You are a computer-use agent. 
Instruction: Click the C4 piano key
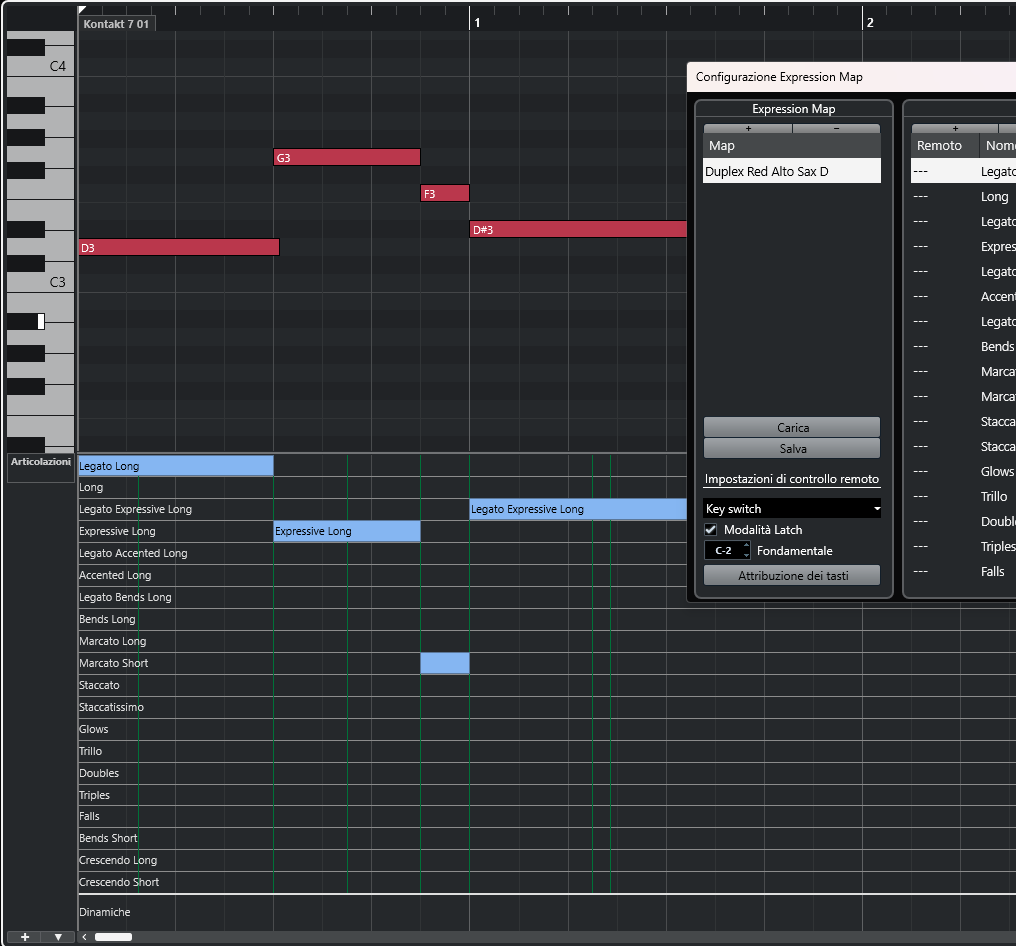(57, 66)
